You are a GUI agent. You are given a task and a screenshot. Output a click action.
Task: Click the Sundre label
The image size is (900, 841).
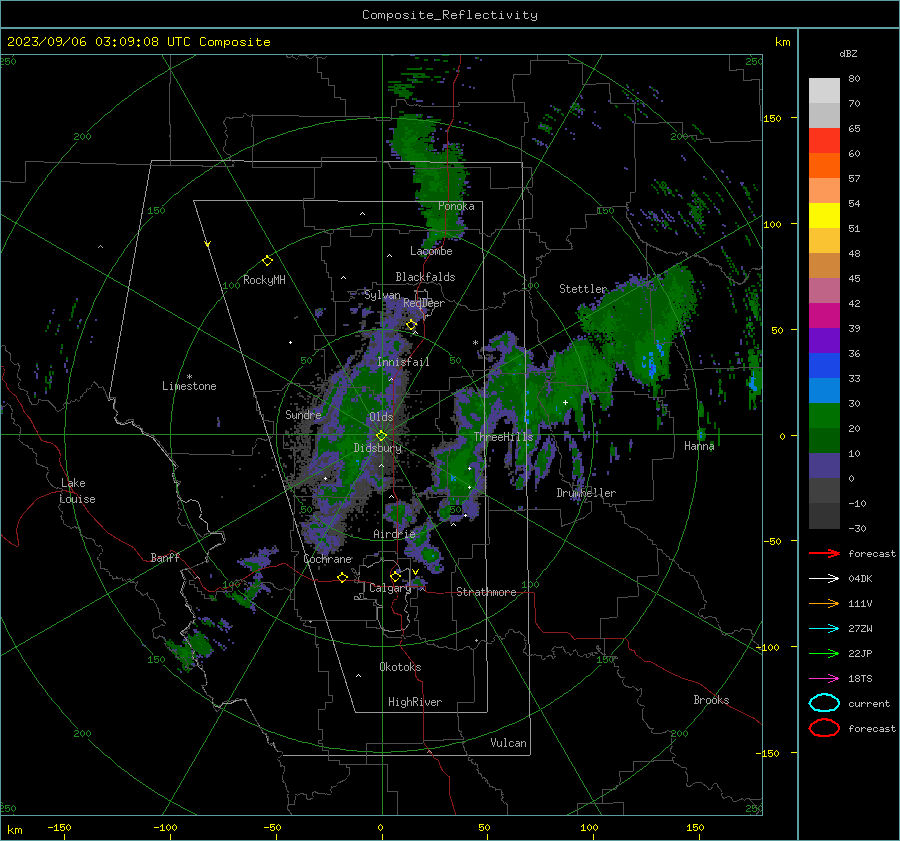point(303,414)
